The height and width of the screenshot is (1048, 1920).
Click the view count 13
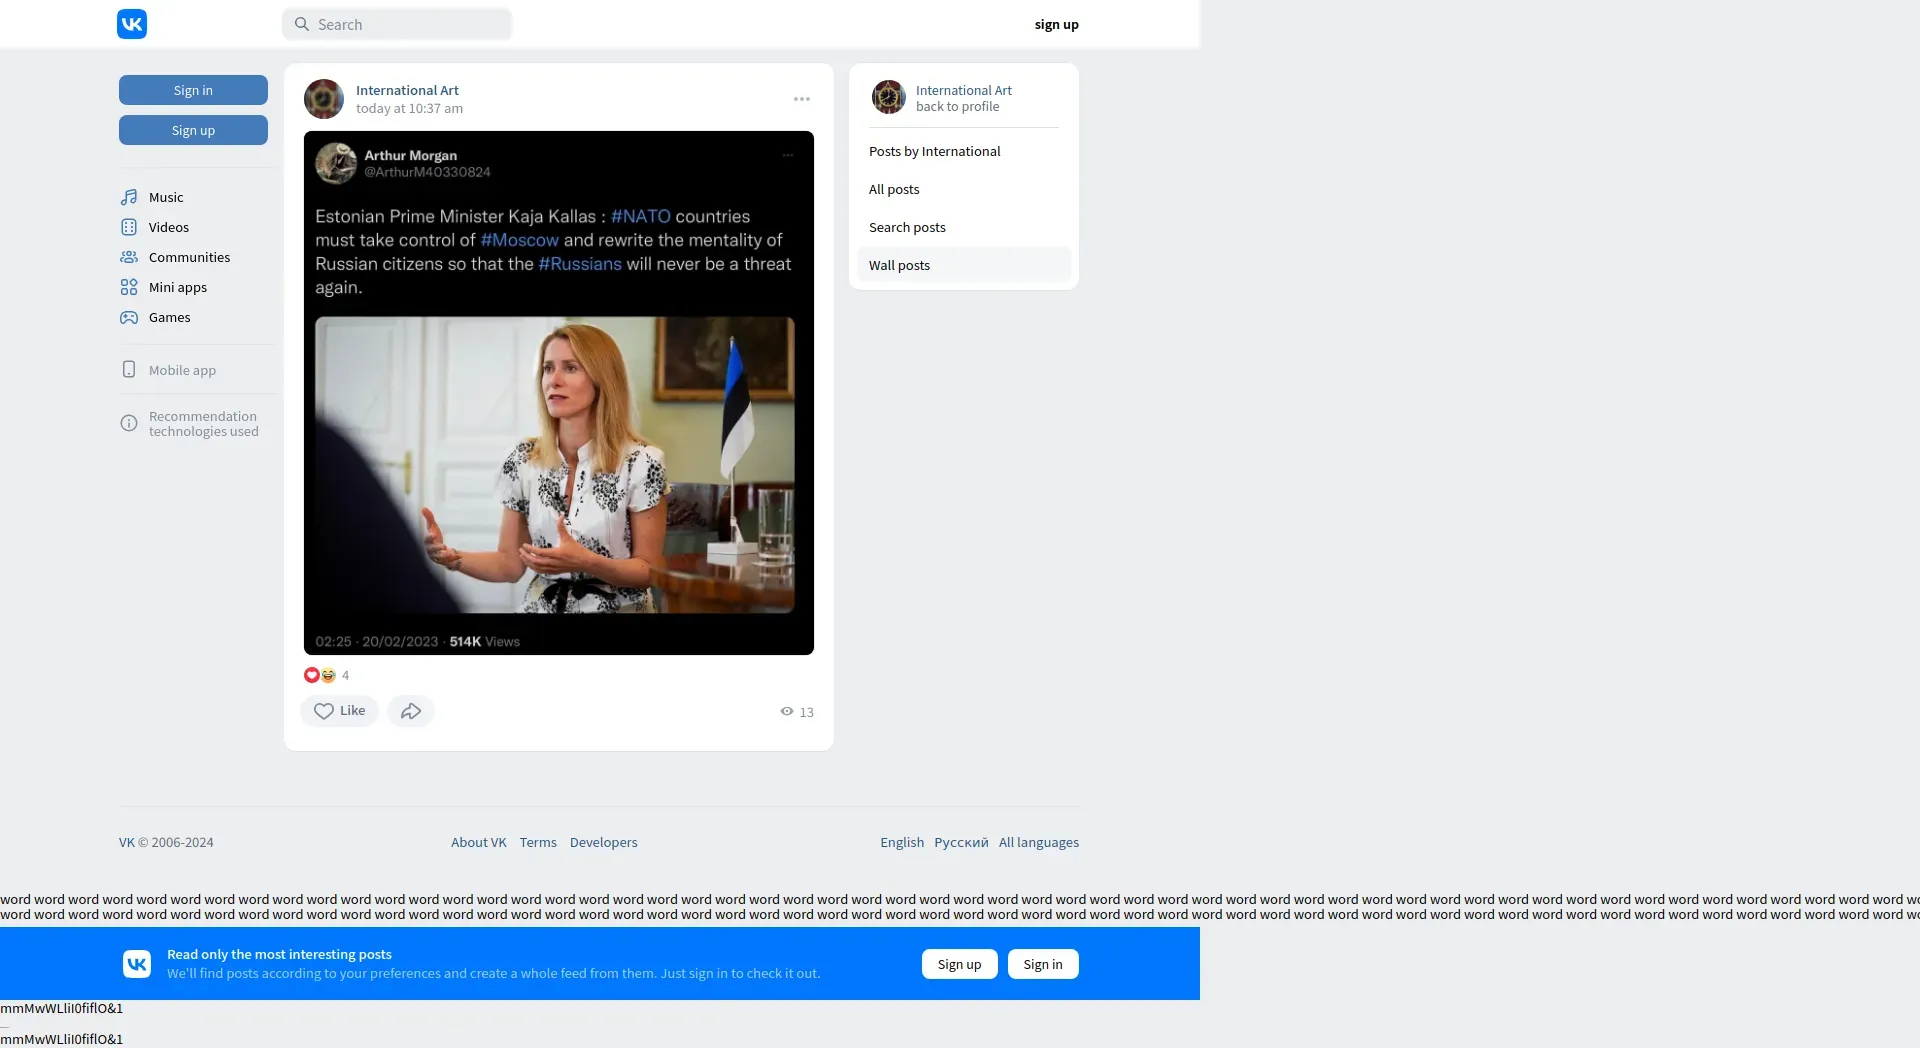pos(807,712)
